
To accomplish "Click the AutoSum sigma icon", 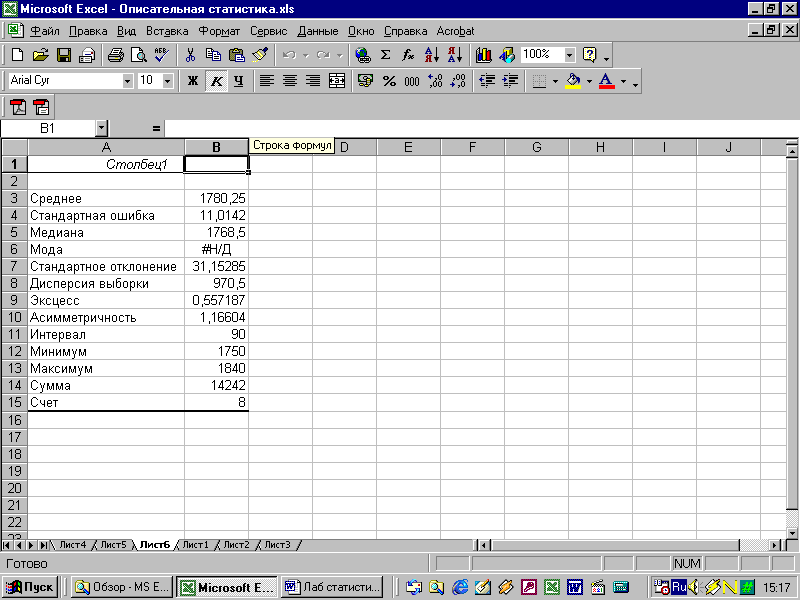I will (385, 55).
